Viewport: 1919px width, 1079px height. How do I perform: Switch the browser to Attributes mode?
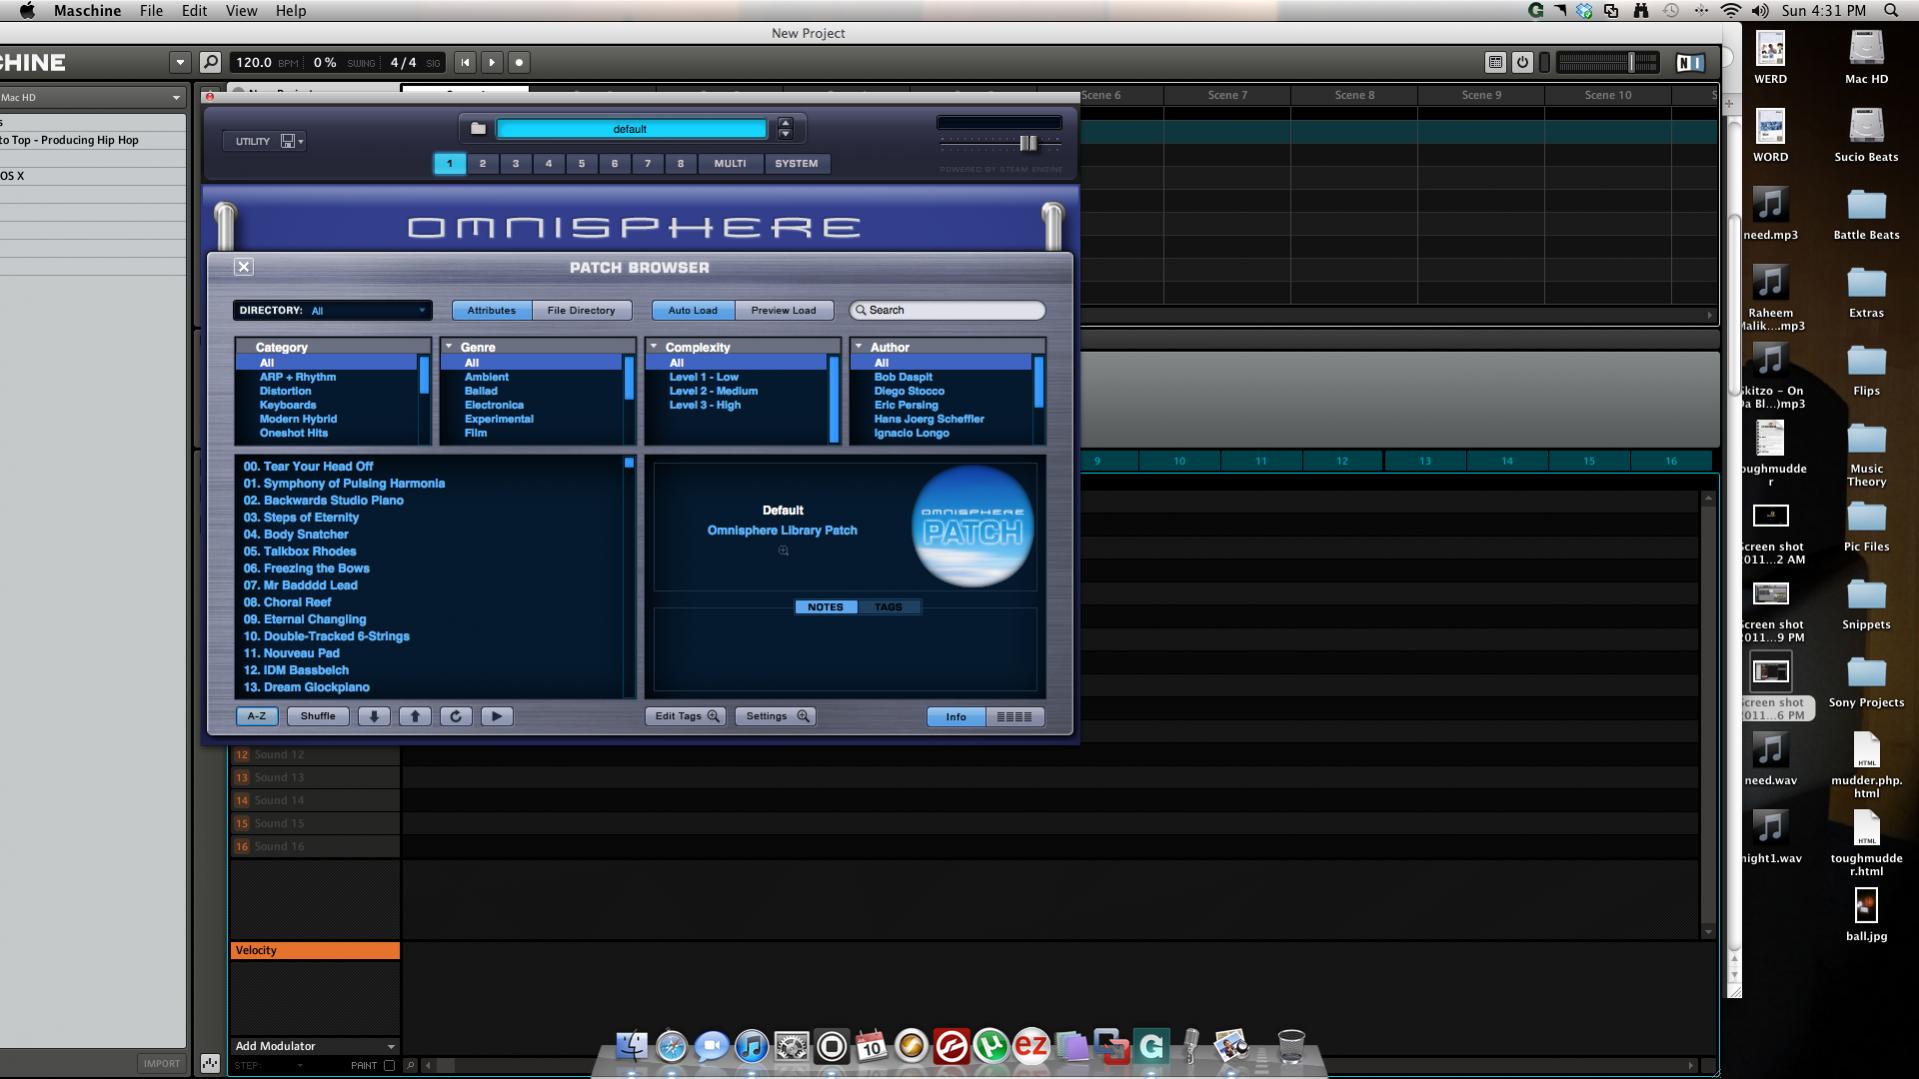point(492,310)
